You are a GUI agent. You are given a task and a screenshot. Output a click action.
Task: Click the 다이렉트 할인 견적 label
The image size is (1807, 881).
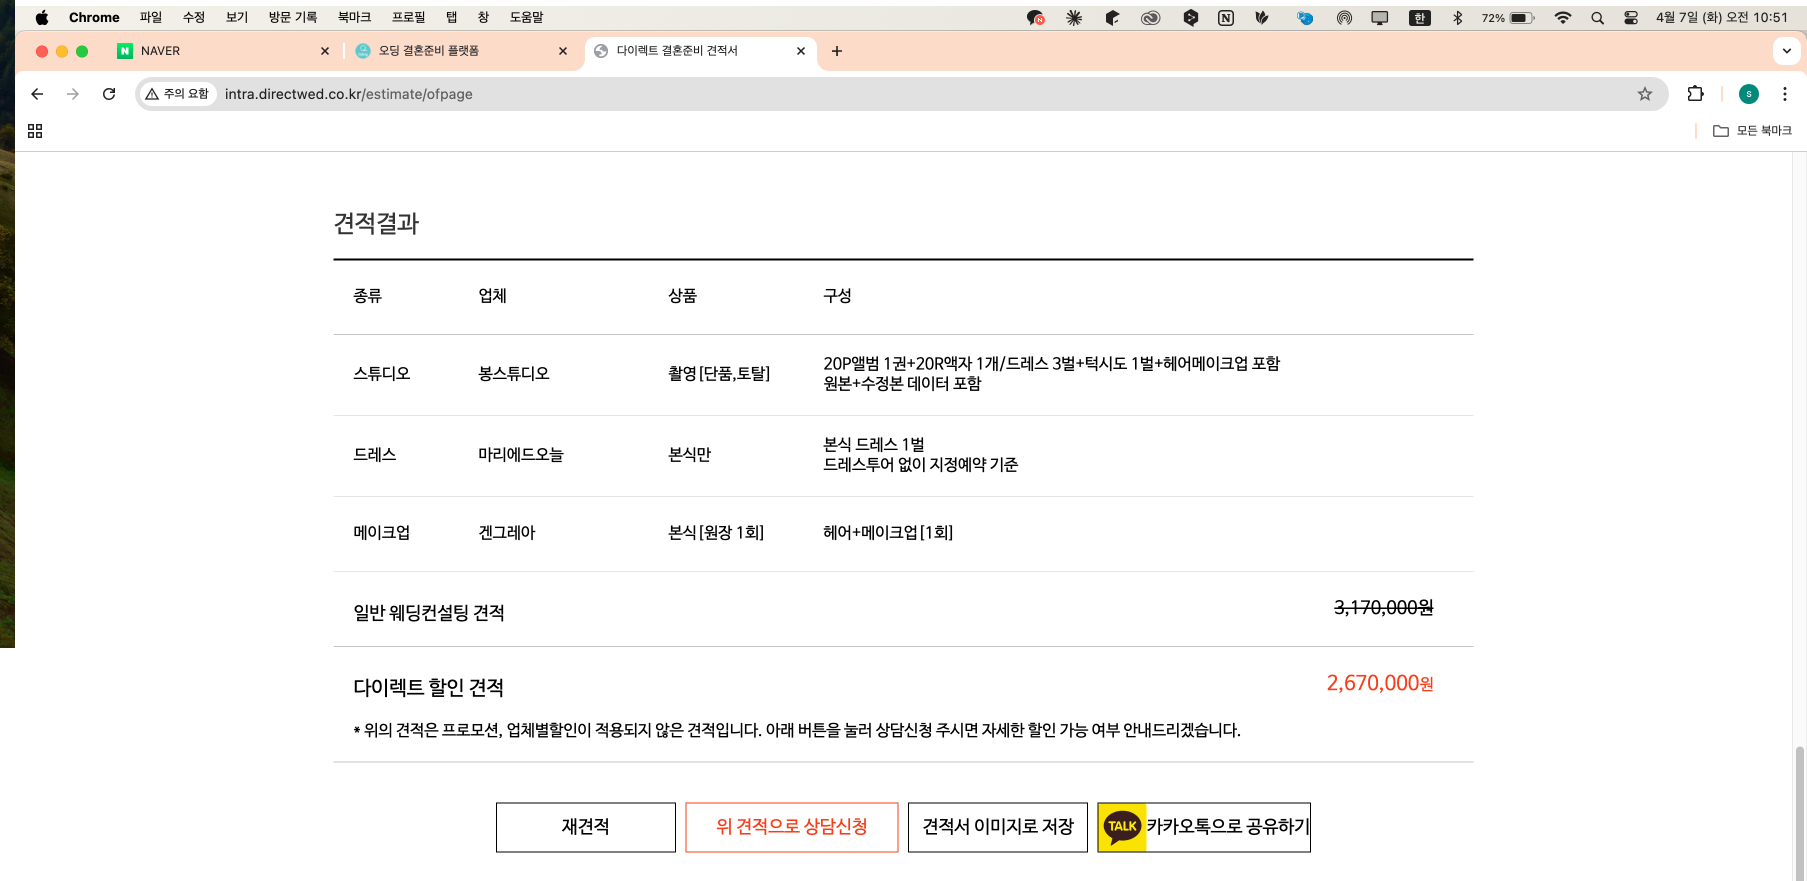(x=429, y=688)
